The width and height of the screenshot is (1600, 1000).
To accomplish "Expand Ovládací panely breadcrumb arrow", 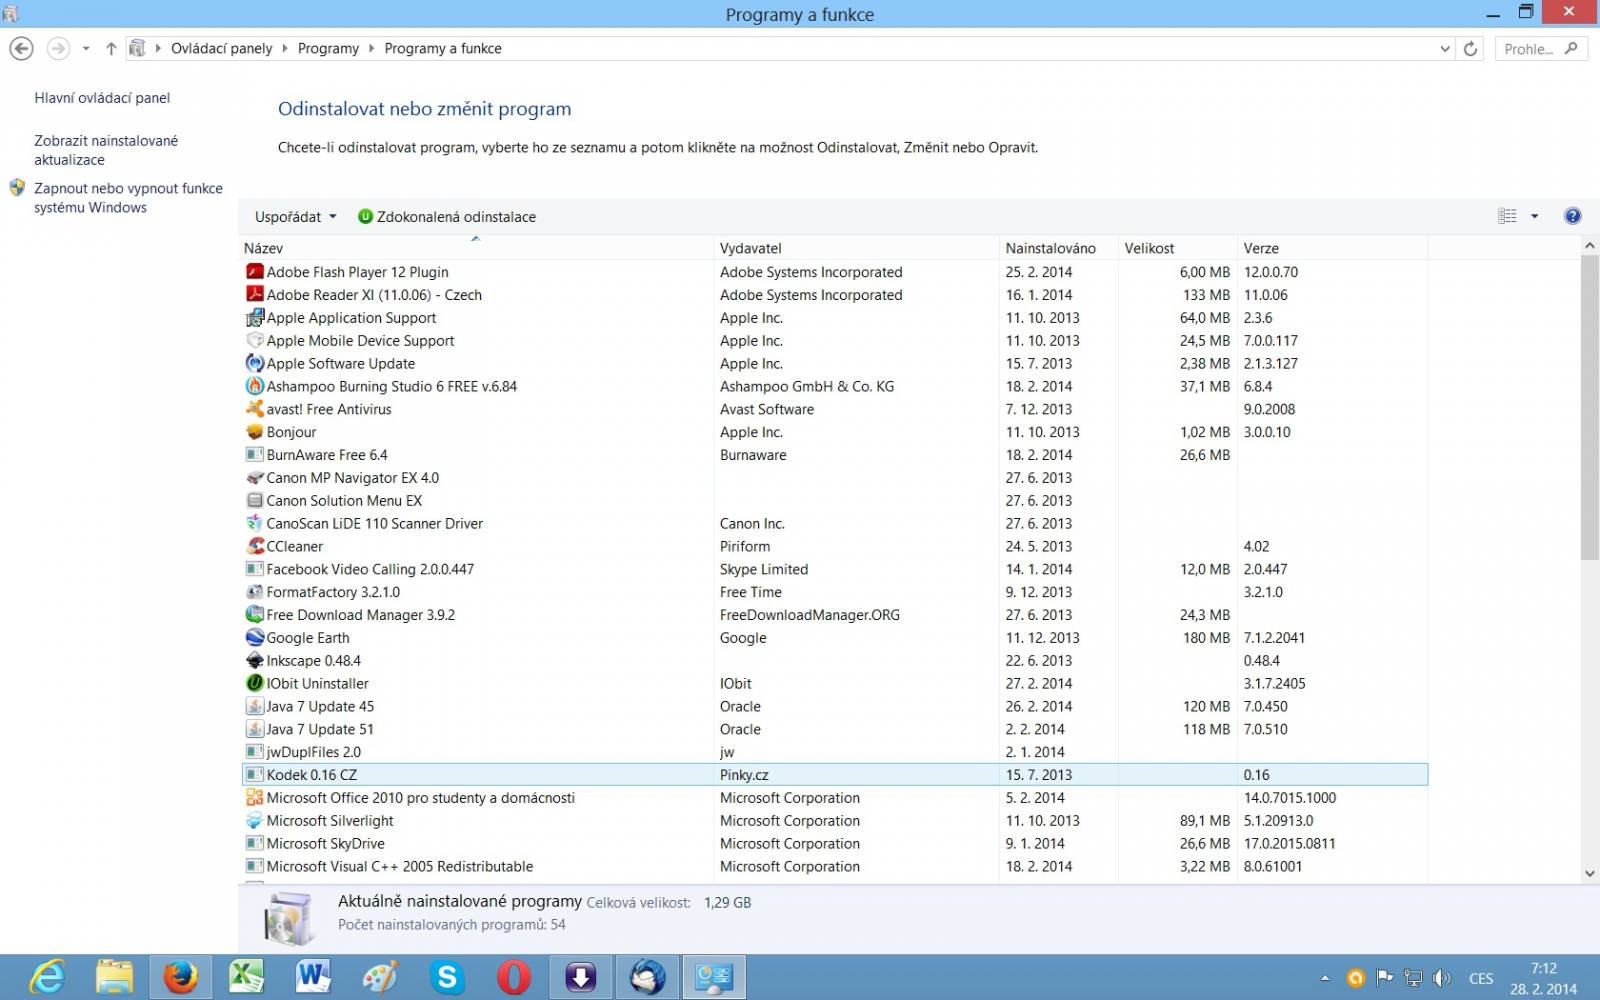I will pos(284,48).
